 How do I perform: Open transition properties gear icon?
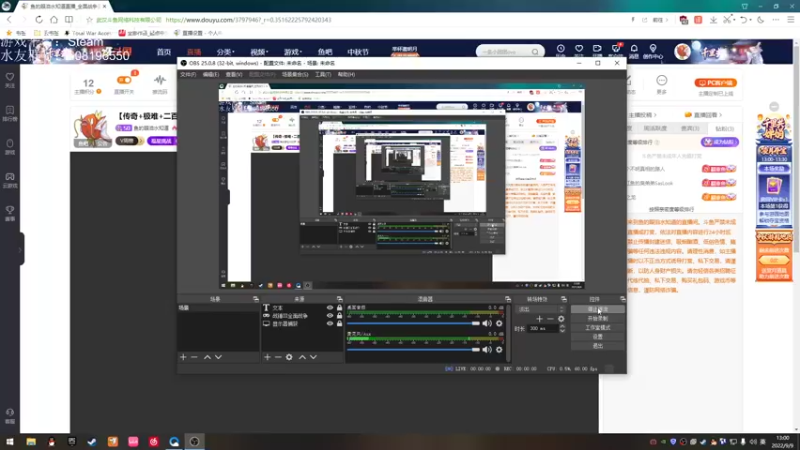pos(561,319)
